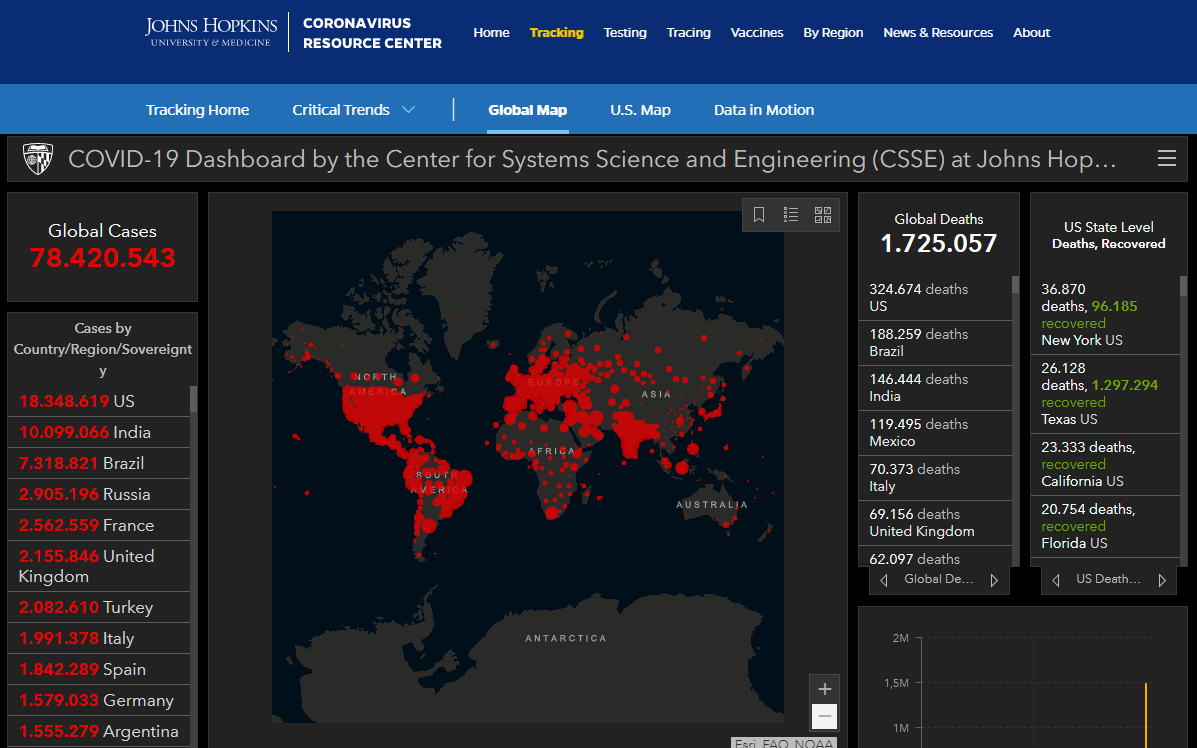Select the Germany row in cases list
This screenshot has width=1197, height=748.
coord(98,701)
